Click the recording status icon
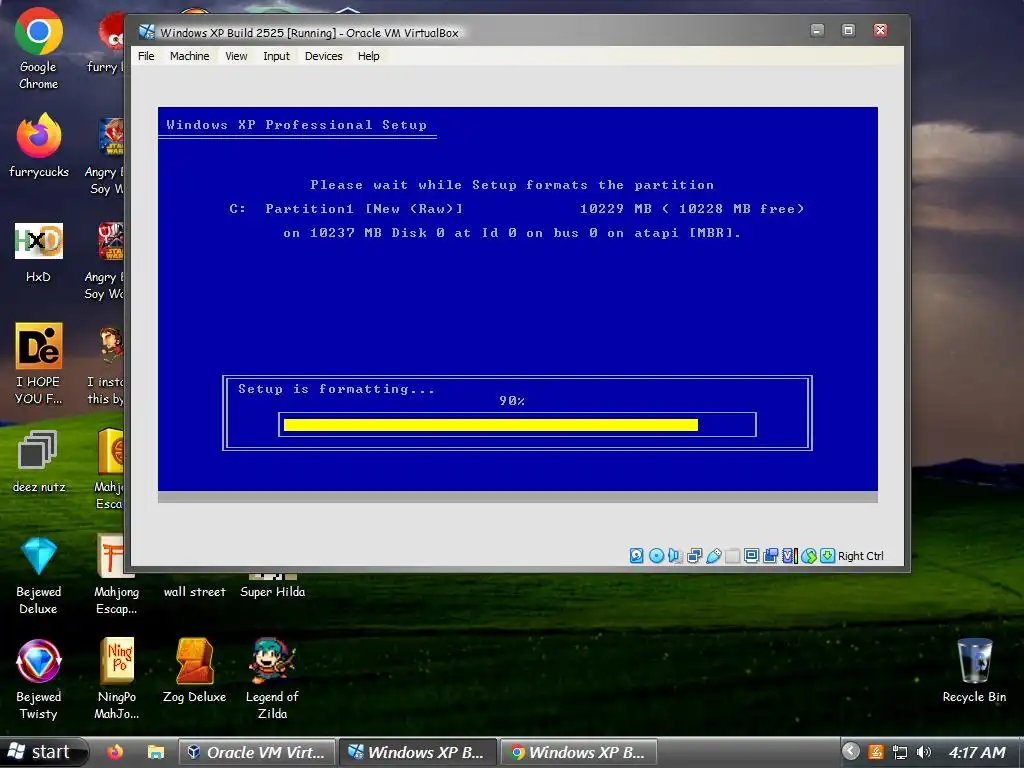Viewport: 1024px width, 768px height. pos(771,556)
